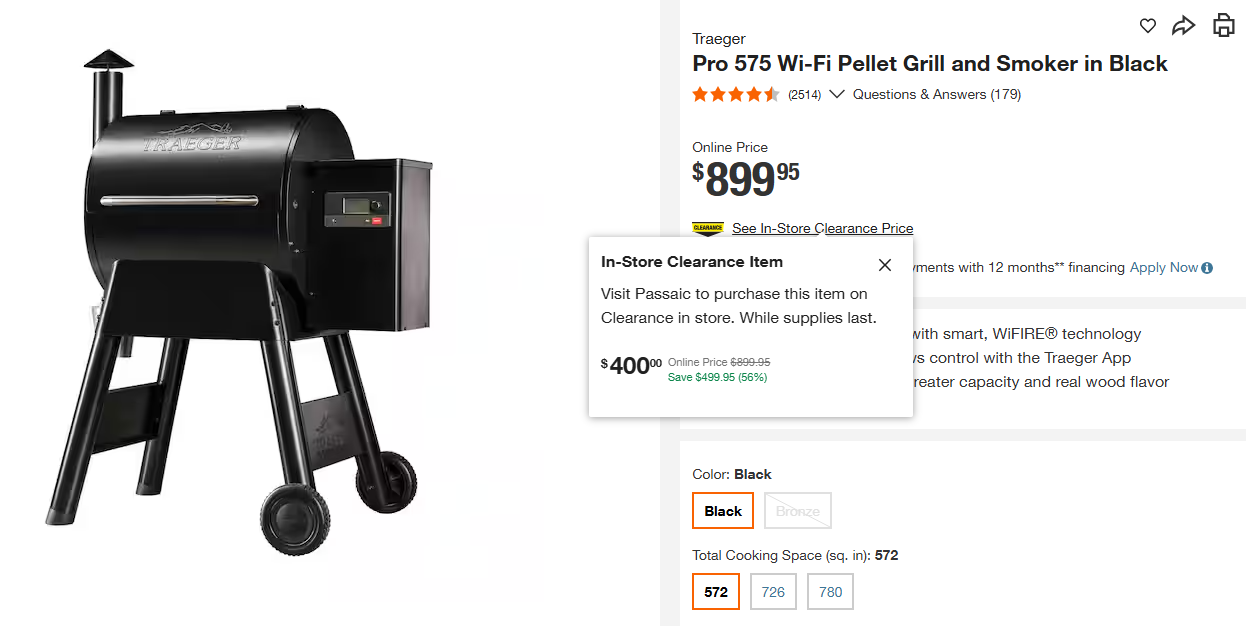The height and width of the screenshot is (626, 1246).
Task: Select 572 sq. in. cooking space
Action: (716, 591)
